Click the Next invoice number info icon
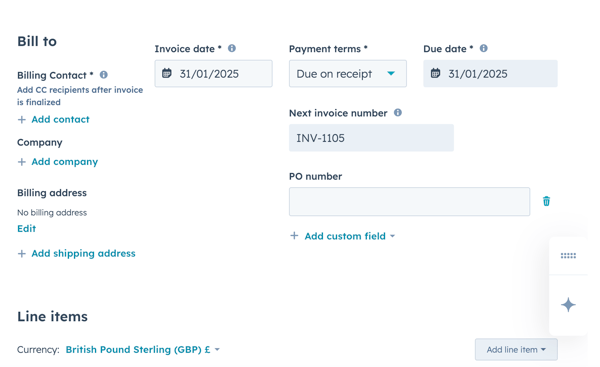The image size is (600, 367). pyautogui.click(x=398, y=113)
